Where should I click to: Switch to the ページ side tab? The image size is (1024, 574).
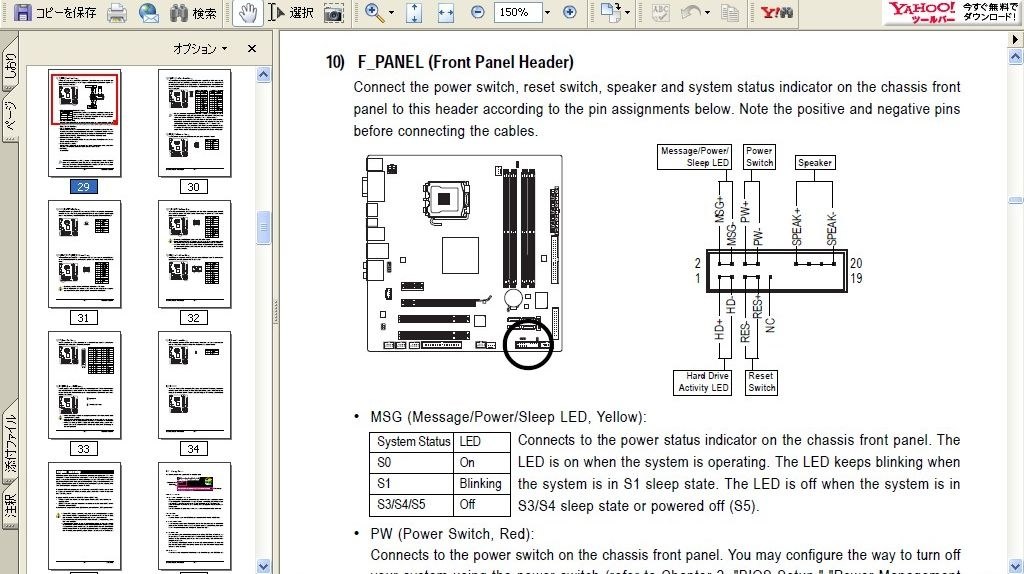click(x=9, y=118)
